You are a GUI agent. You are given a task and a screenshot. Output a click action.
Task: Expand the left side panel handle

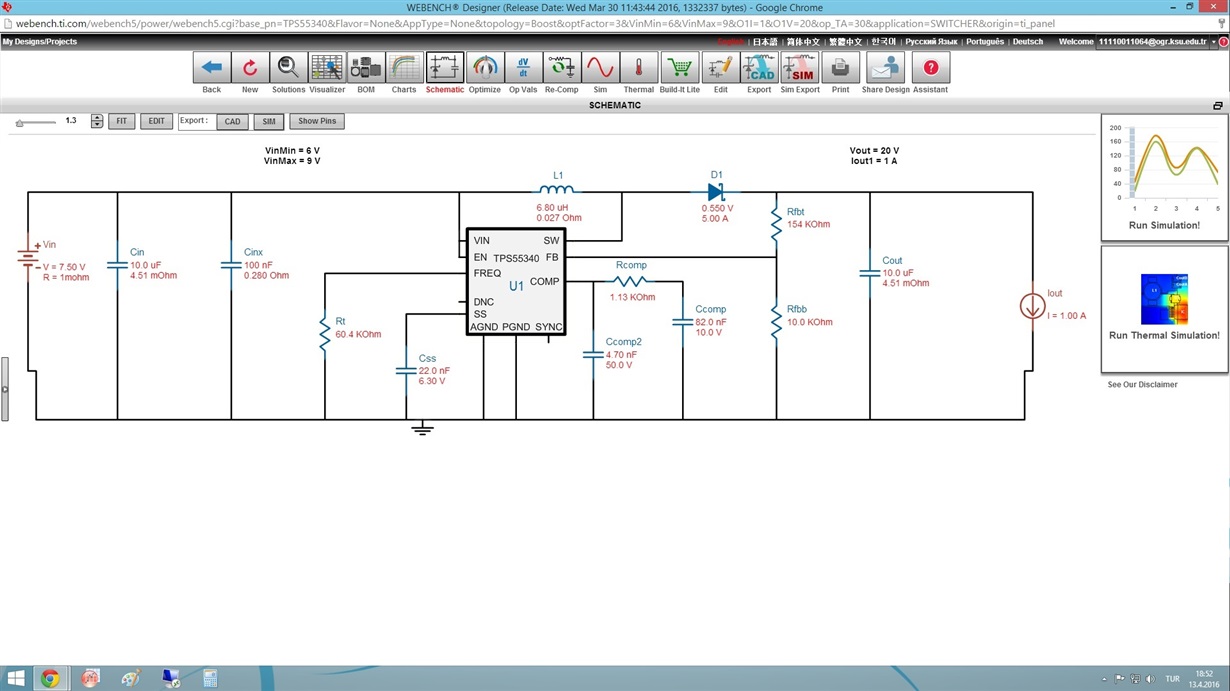pyautogui.click(x=4, y=389)
